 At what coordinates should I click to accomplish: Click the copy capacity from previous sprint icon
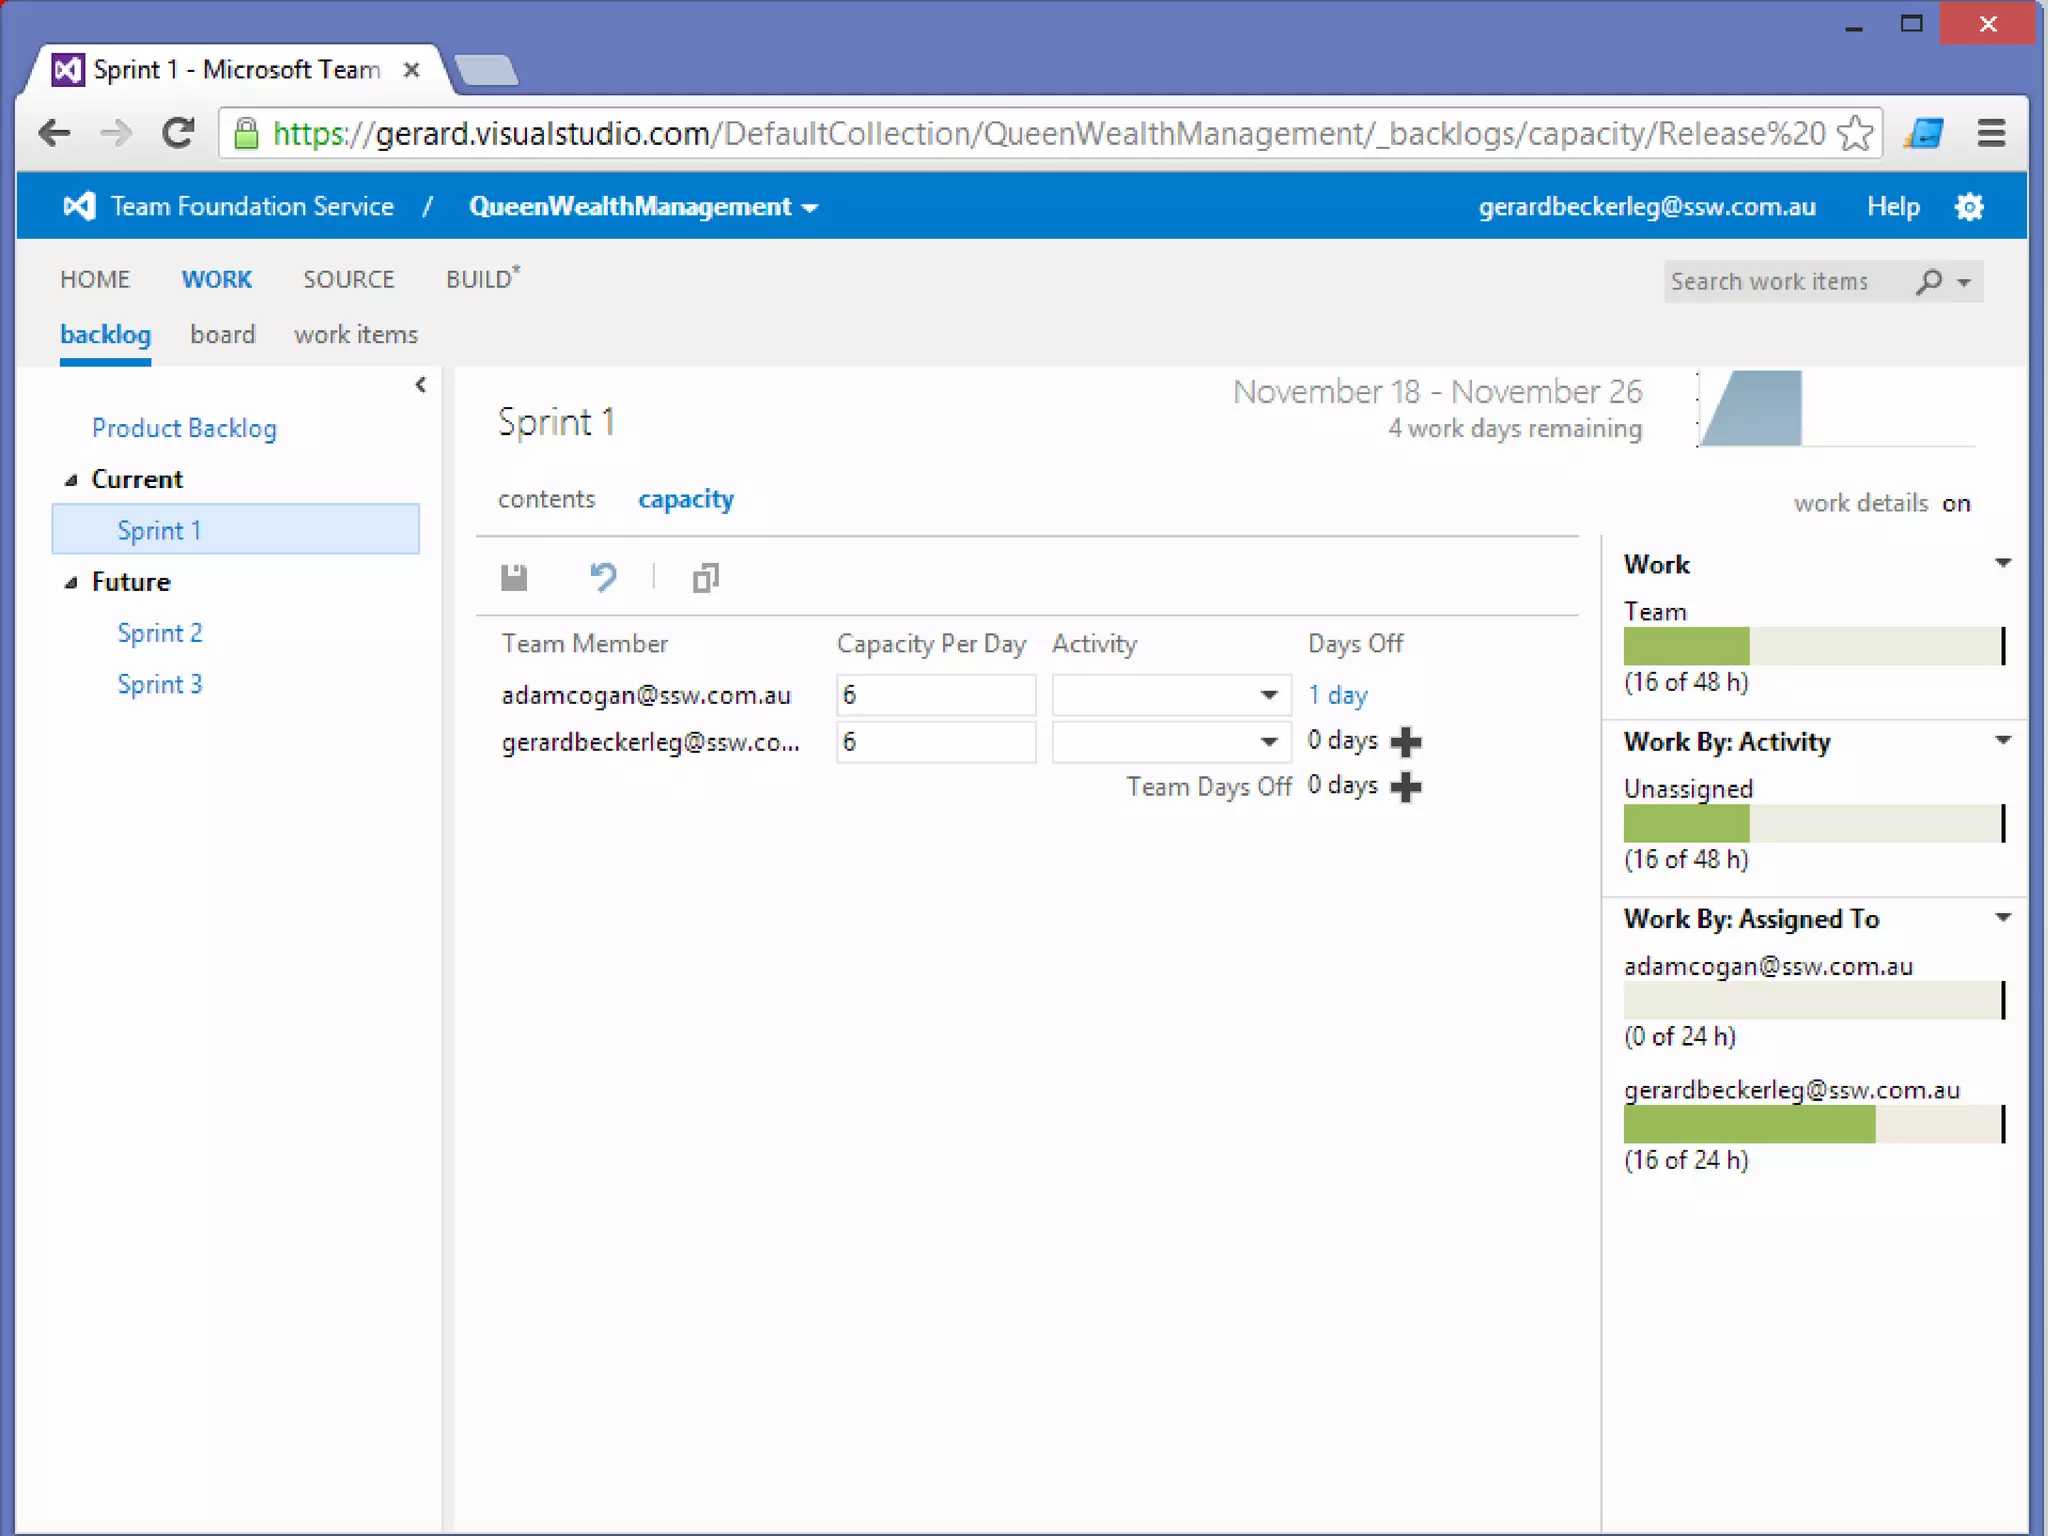pos(705,578)
